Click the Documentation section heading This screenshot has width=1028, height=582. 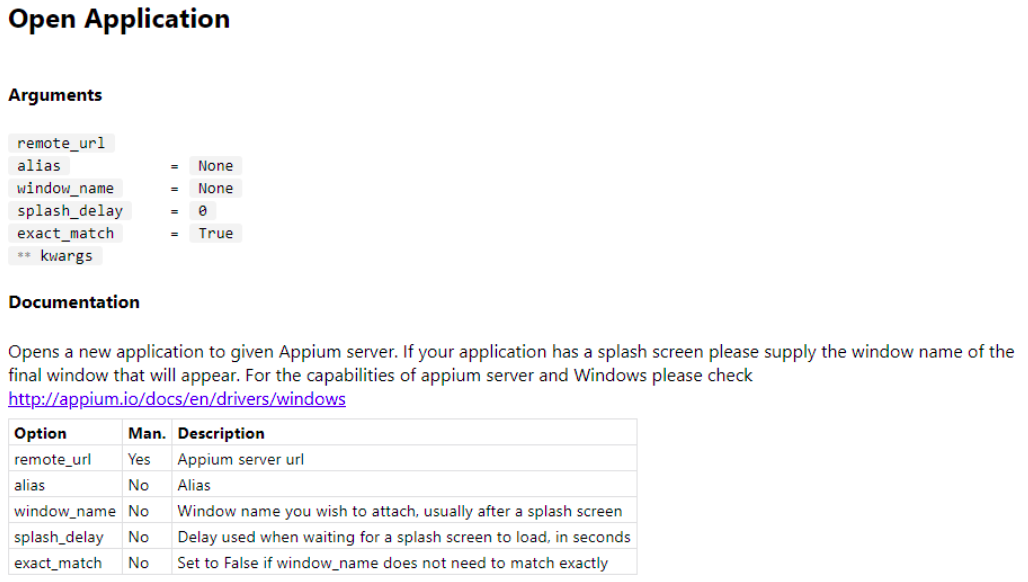74,302
